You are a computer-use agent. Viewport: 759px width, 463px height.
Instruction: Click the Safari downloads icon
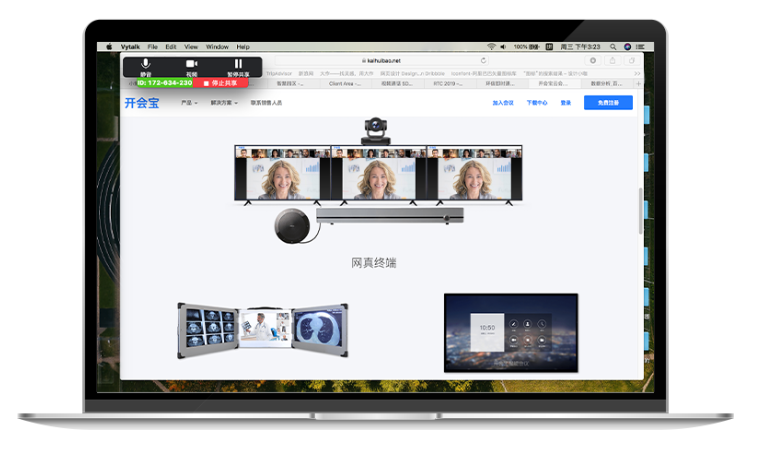point(592,60)
